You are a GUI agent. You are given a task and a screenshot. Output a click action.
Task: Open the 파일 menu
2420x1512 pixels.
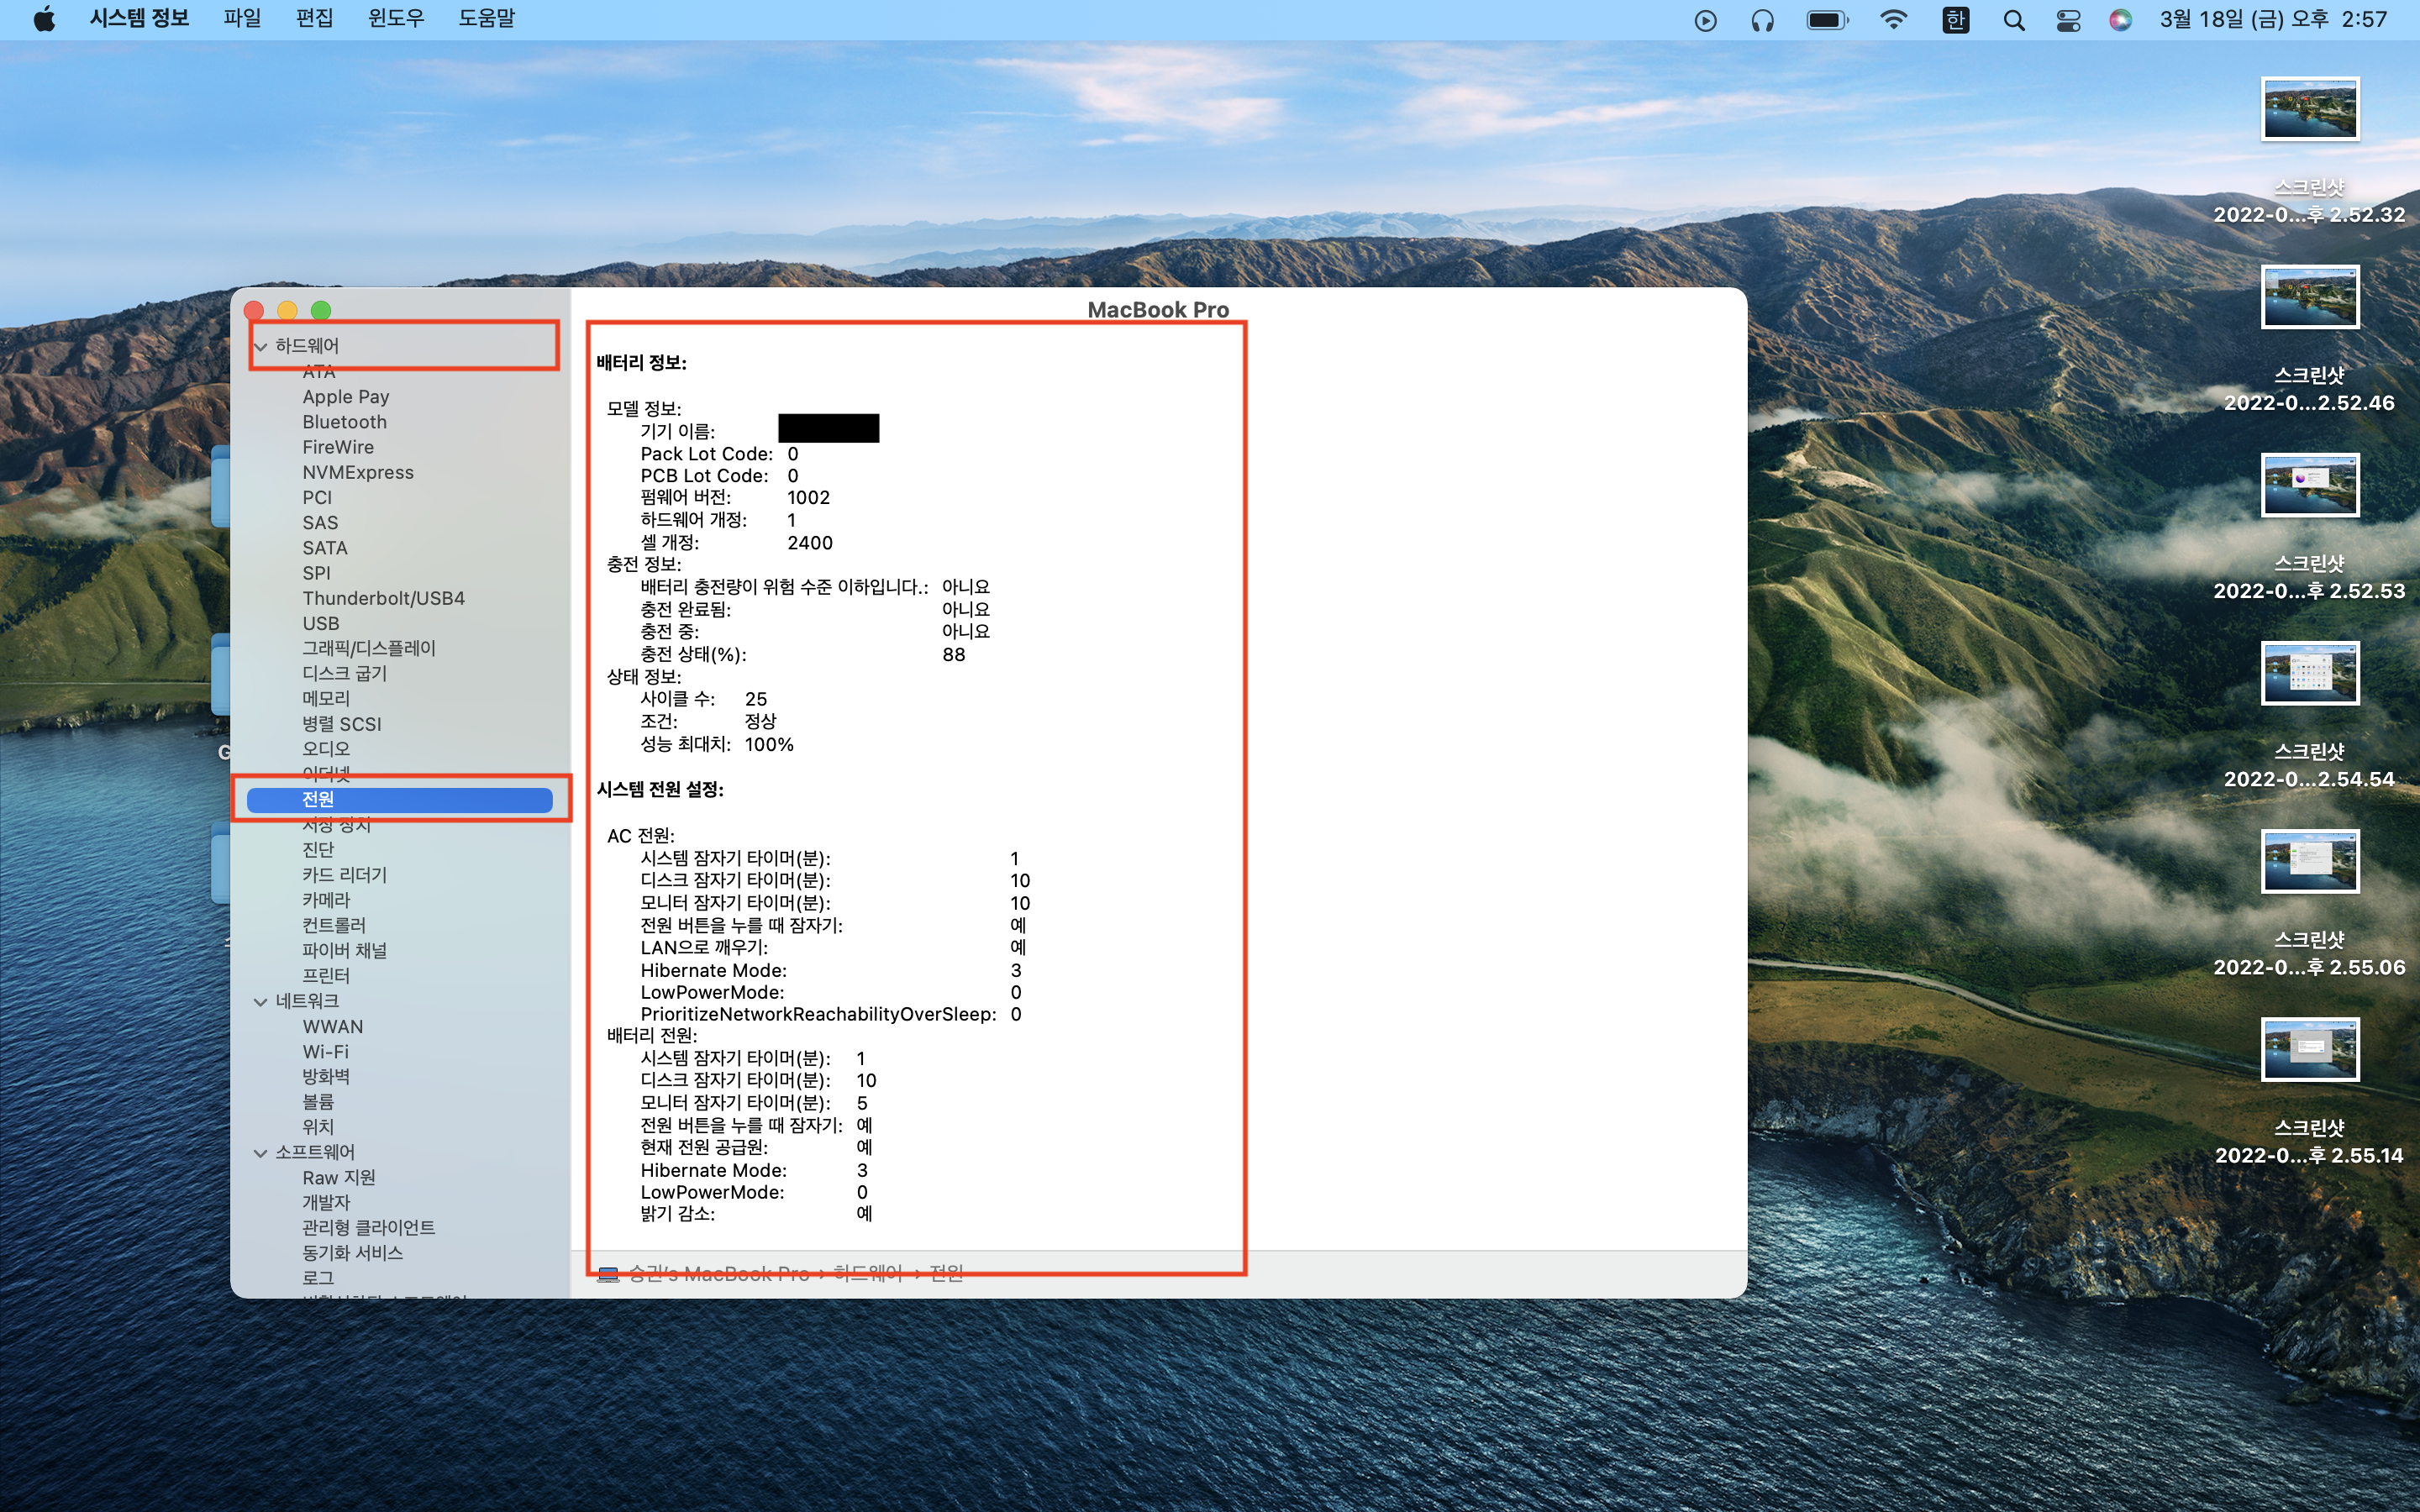point(242,19)
